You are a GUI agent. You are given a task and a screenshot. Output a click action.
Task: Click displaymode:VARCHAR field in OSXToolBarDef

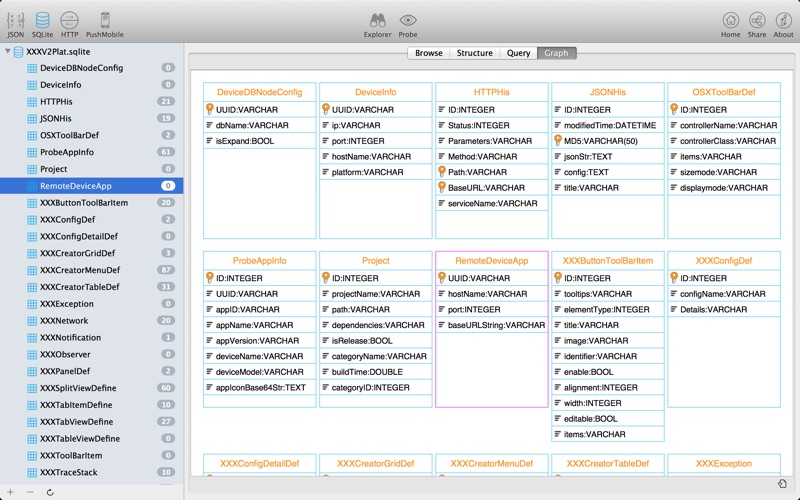[723, 188]
